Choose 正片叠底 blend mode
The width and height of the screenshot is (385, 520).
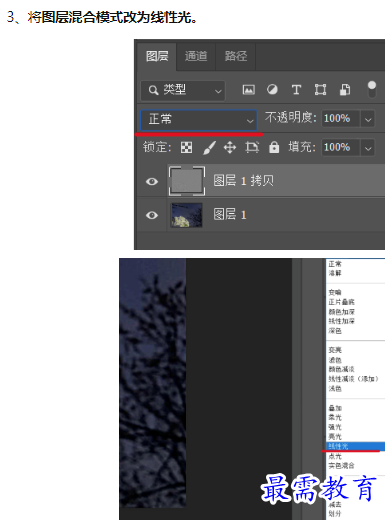342,302
